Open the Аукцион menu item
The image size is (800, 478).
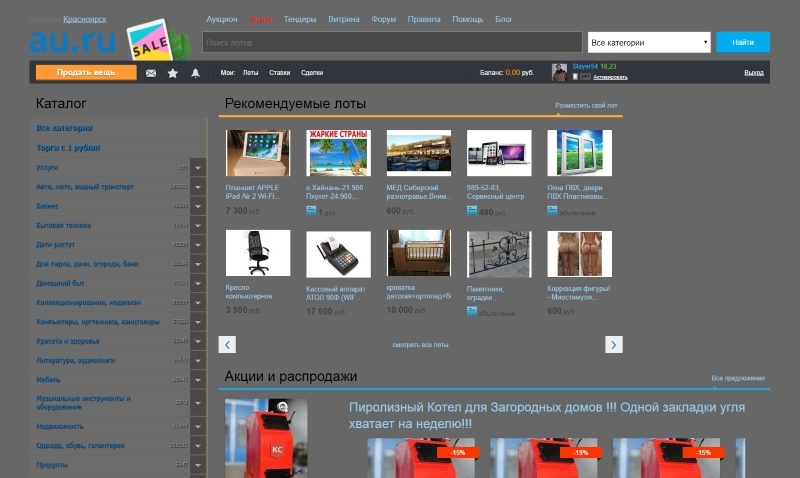click(221, 19)
